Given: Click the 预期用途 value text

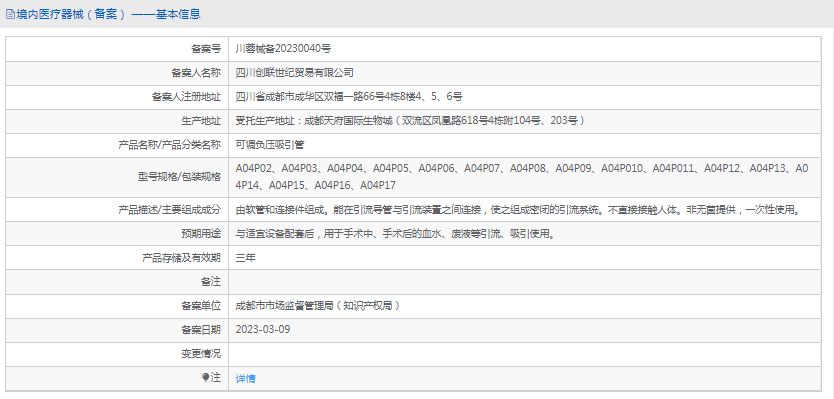Looking at the screenshot, I should pos(396,234).
